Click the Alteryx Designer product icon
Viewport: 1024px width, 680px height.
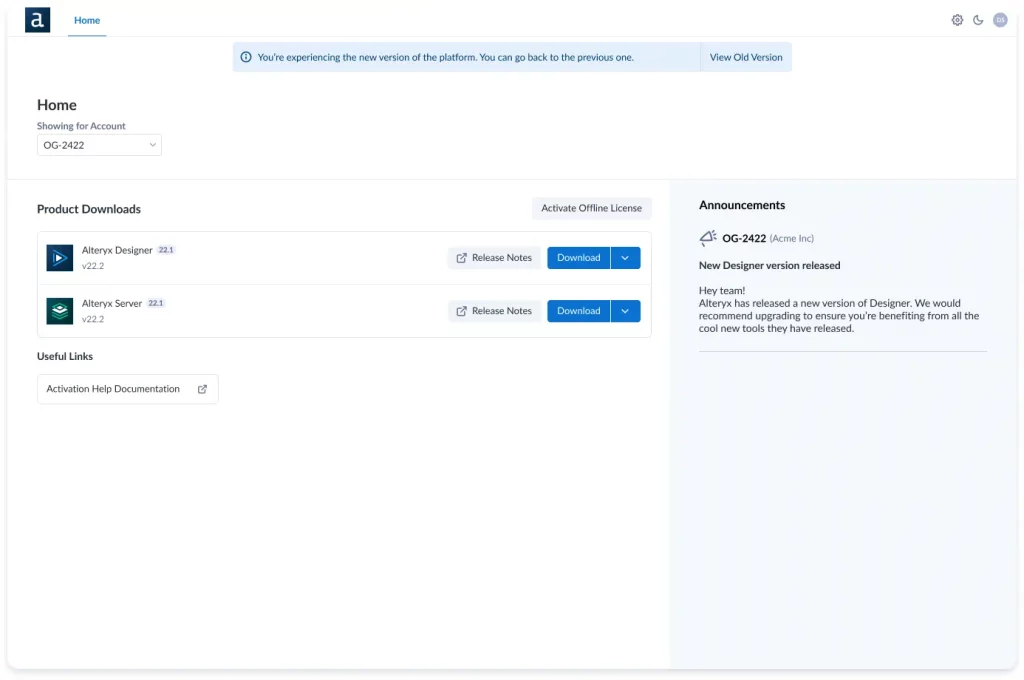59,257
